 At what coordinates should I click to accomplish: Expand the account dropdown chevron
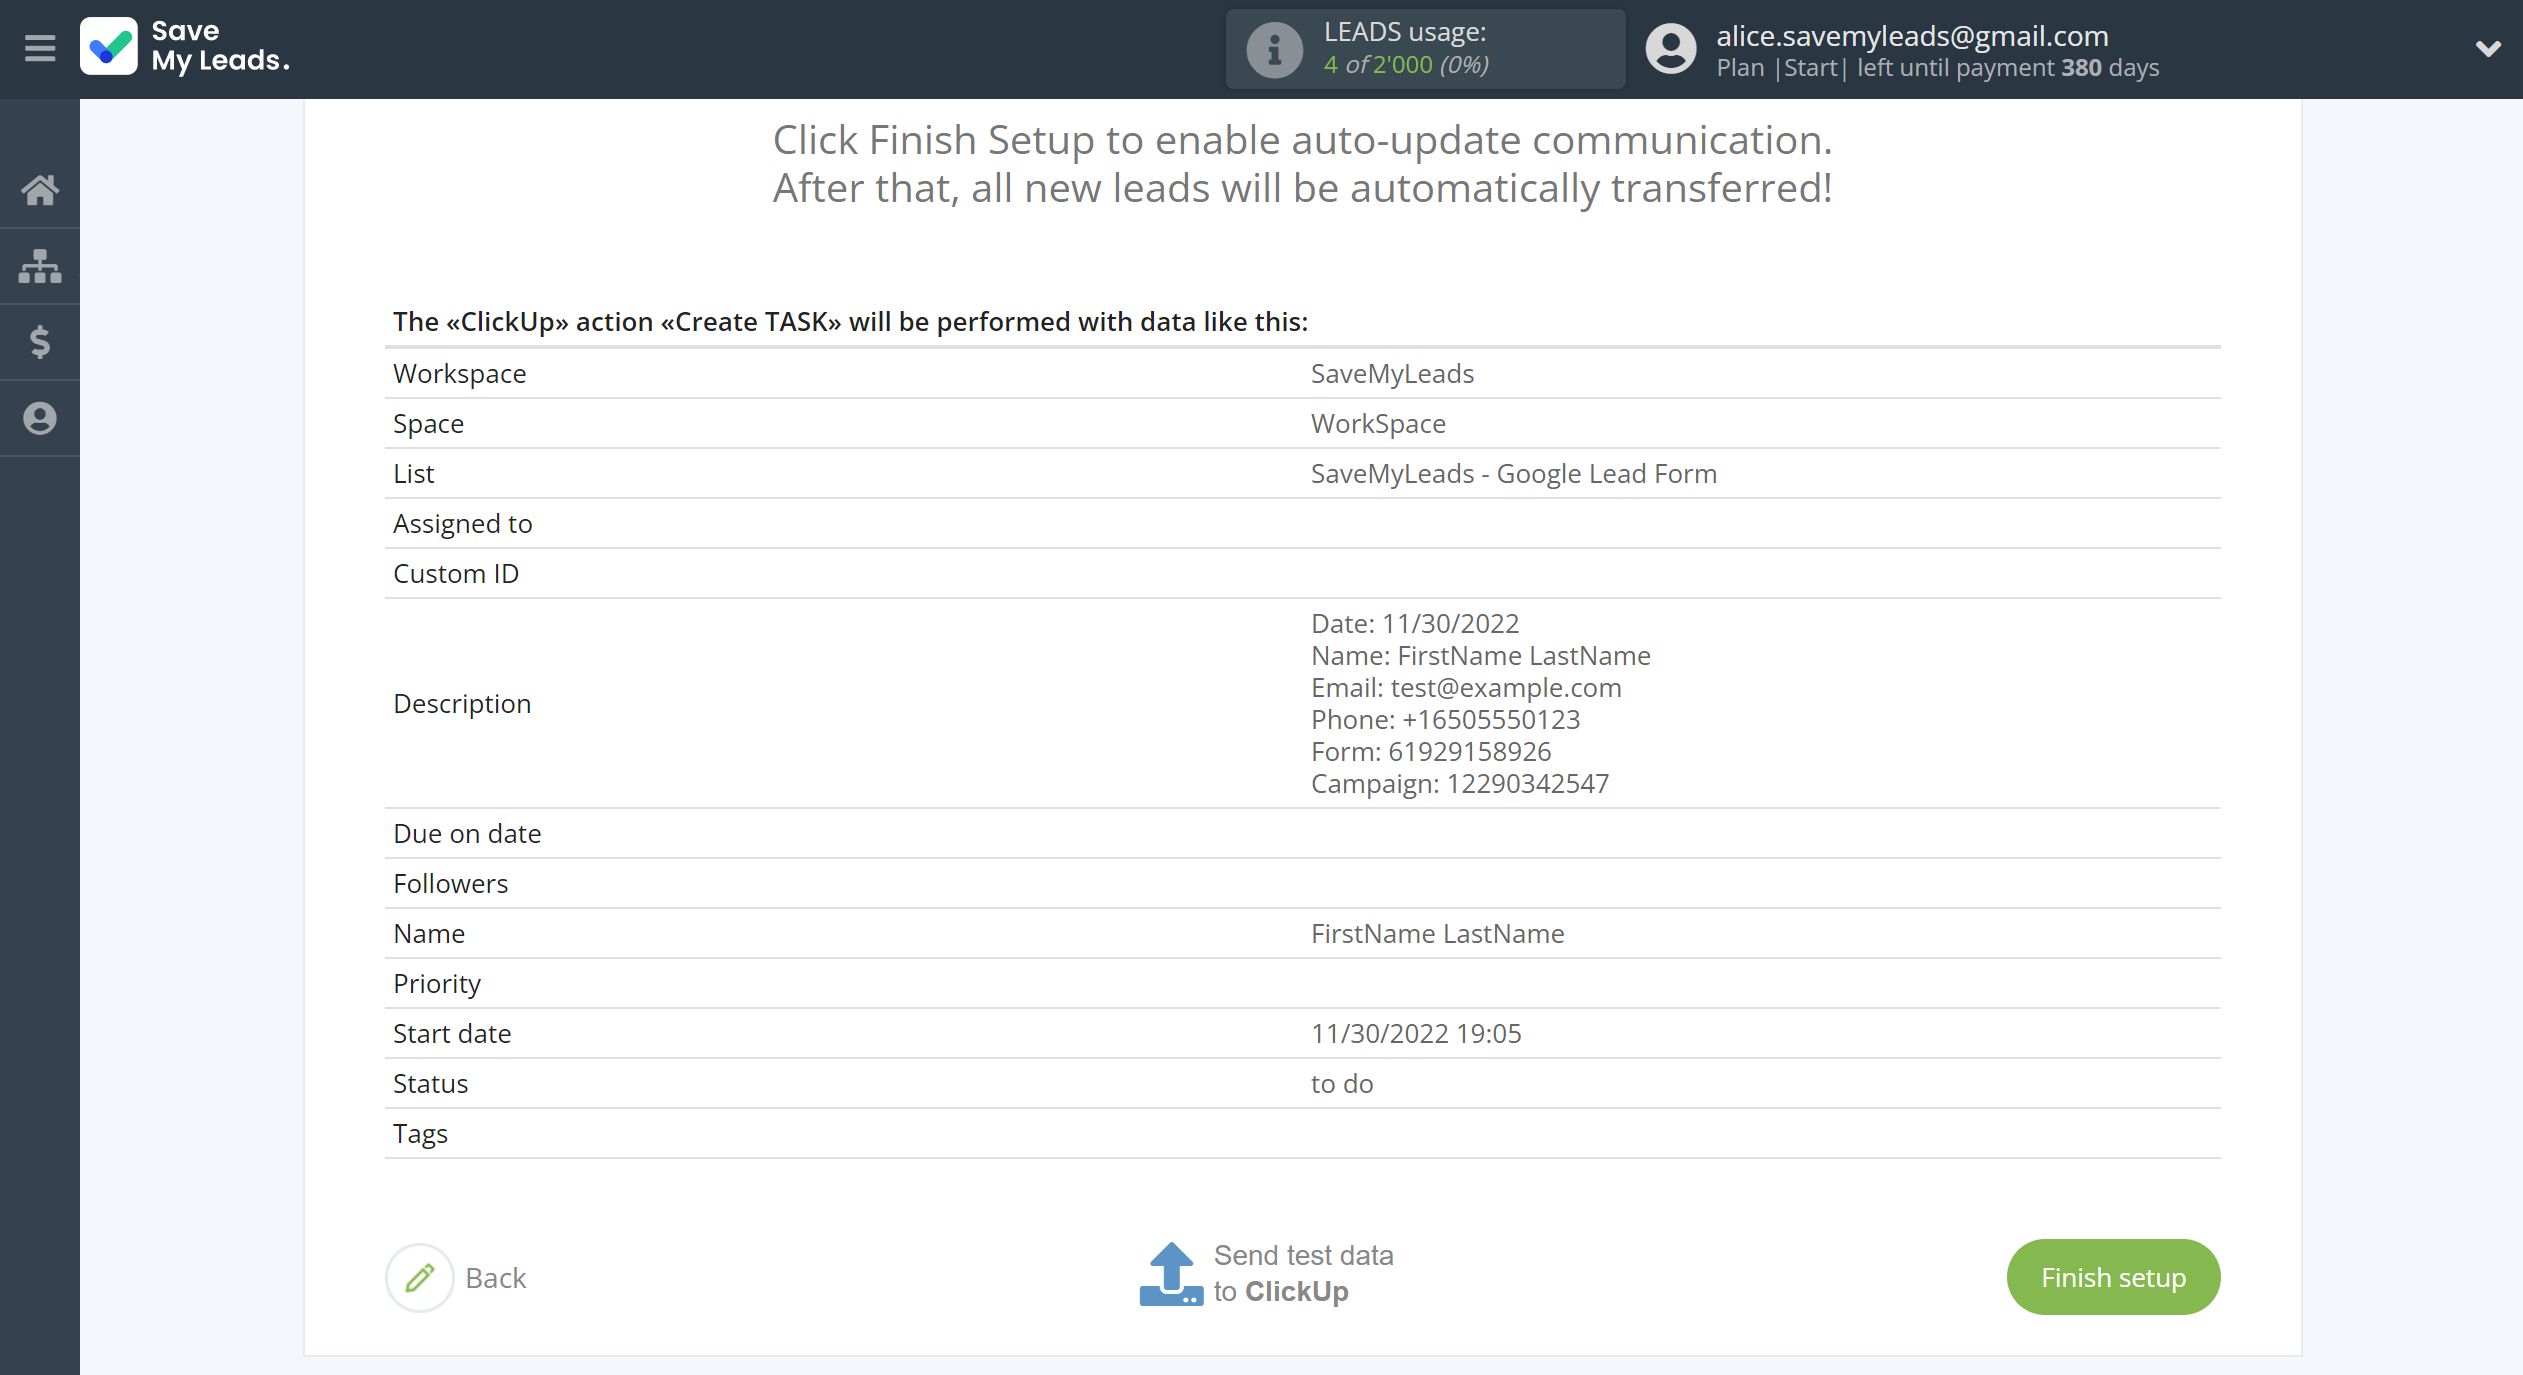pyautogui.click(x=2488, y=48)
